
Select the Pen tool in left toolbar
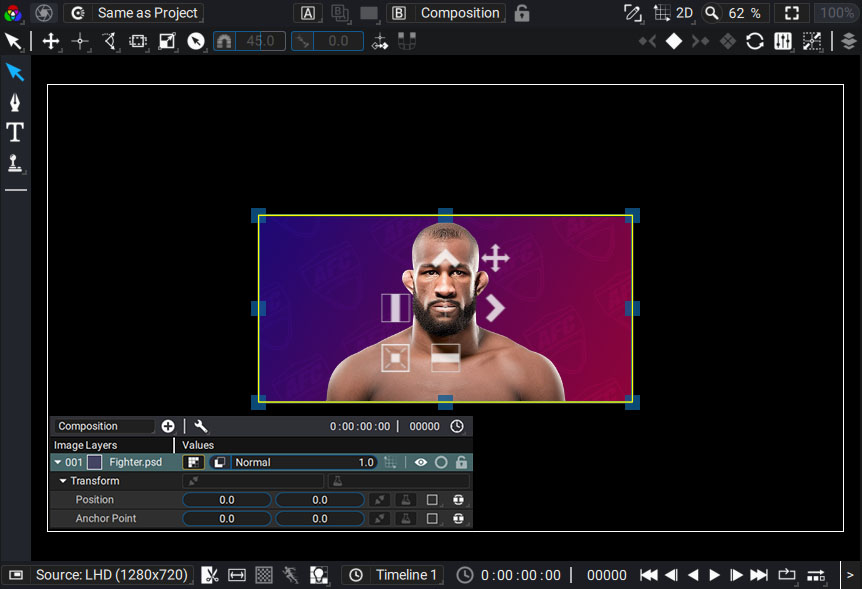[15, 102]
